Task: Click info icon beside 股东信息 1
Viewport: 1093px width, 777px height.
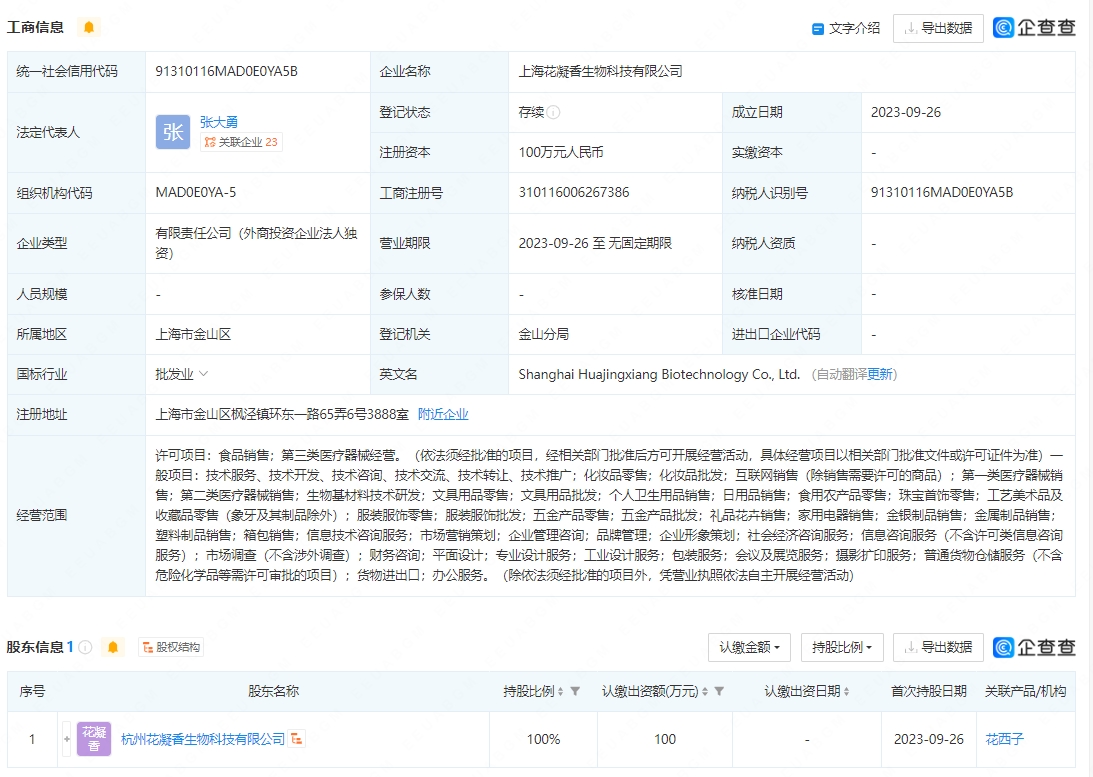Action: [85, 647]
